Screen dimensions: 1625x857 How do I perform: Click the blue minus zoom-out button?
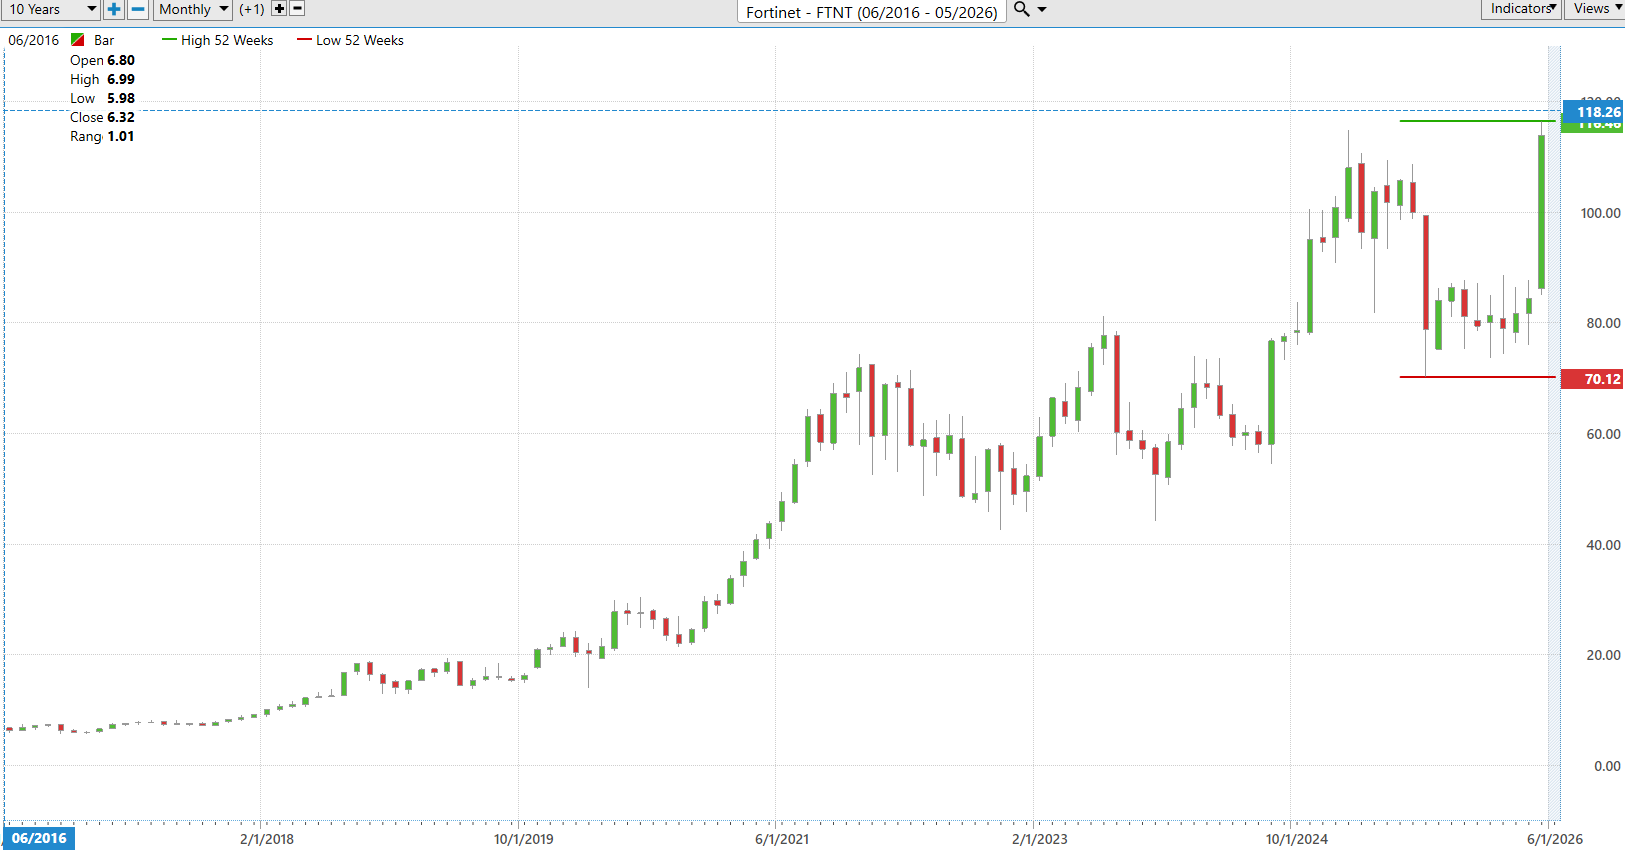click(x=138, y=9)
